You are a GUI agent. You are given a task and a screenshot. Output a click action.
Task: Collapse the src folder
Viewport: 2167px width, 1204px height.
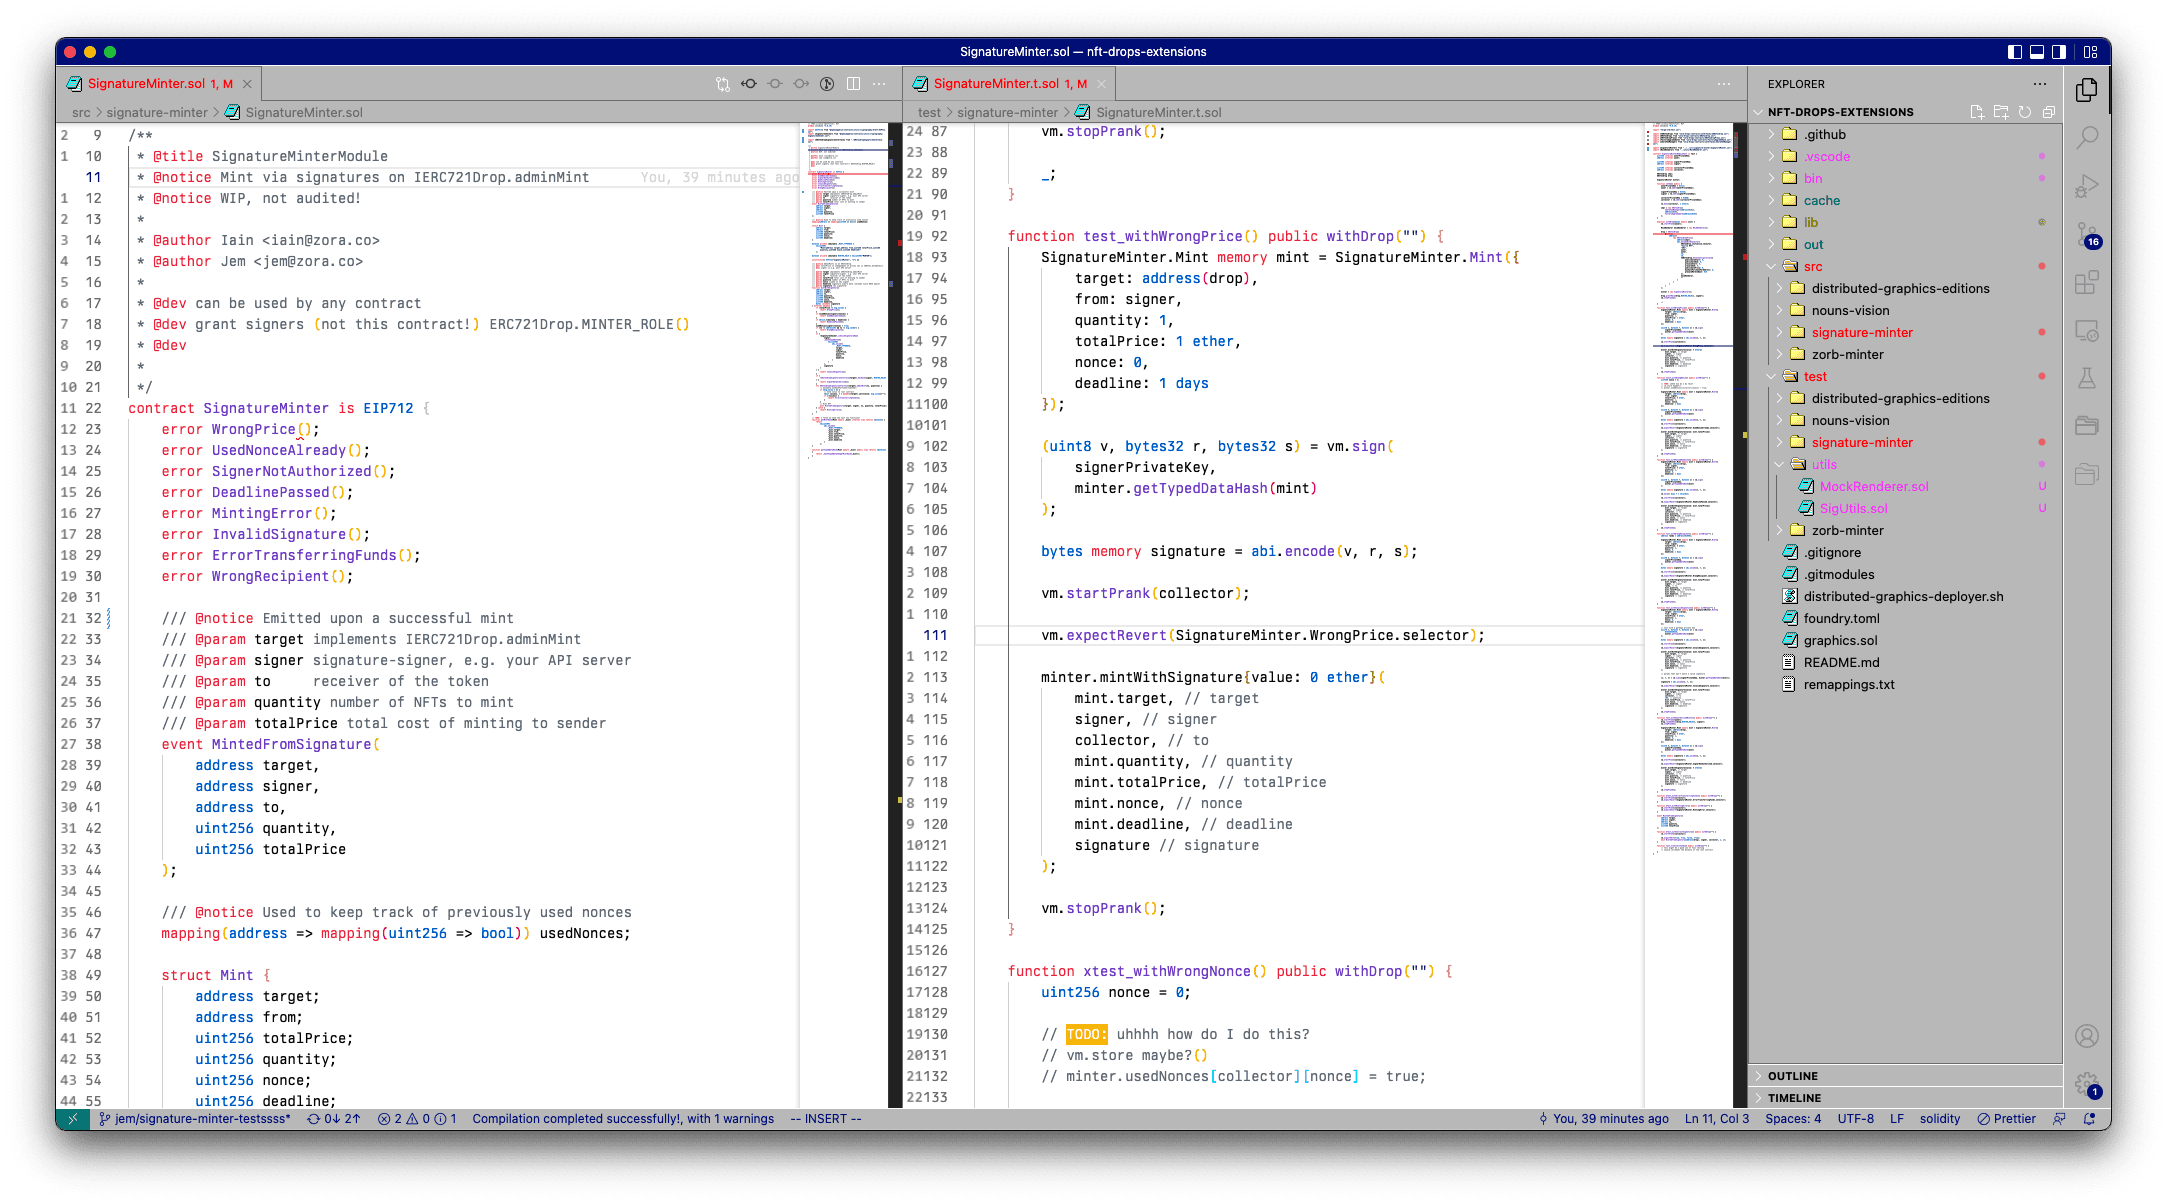point(1812,267)
